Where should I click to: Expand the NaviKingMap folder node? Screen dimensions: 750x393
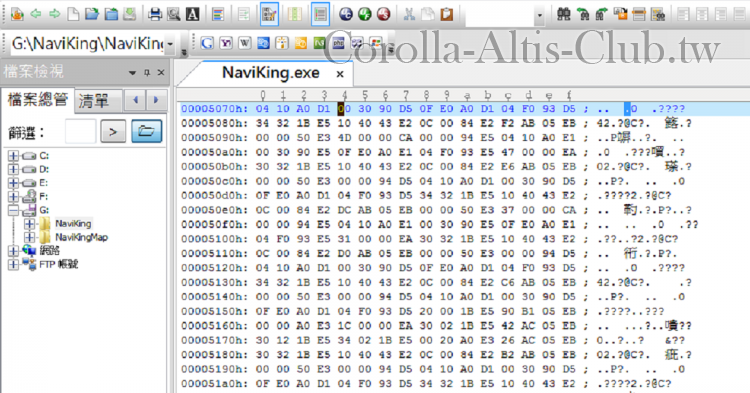point(29,237)
